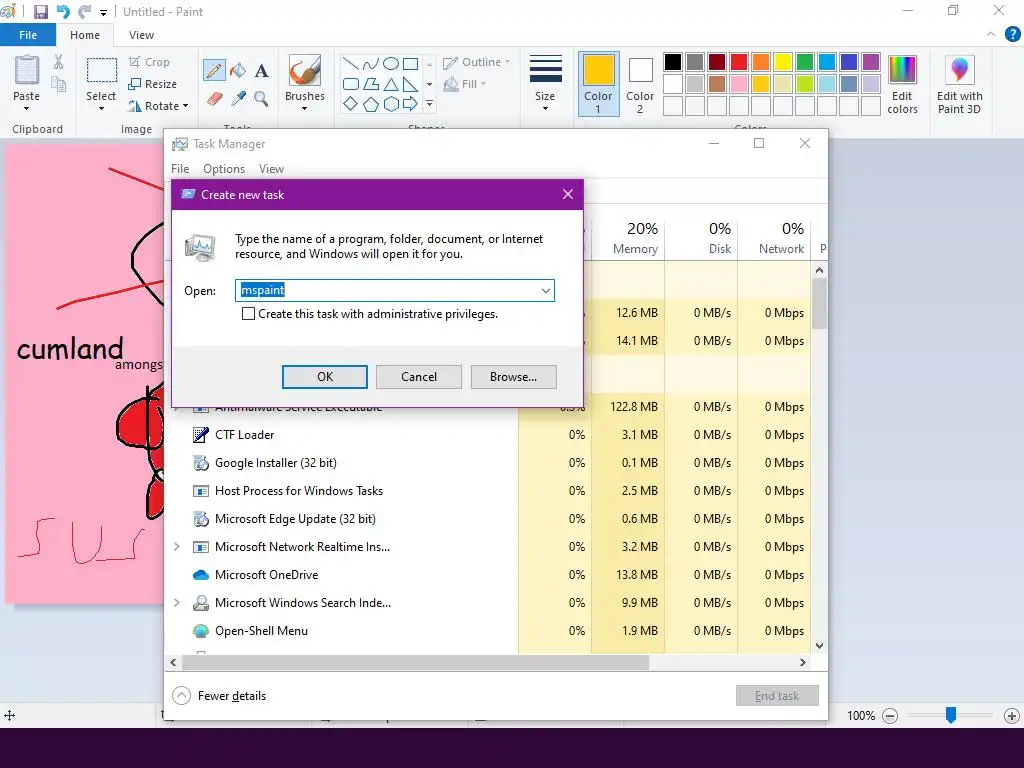The image size is (1024, 768).
Task: Choose the Curve shape in Shapes gallery
Action: click(x=370, y=63)
